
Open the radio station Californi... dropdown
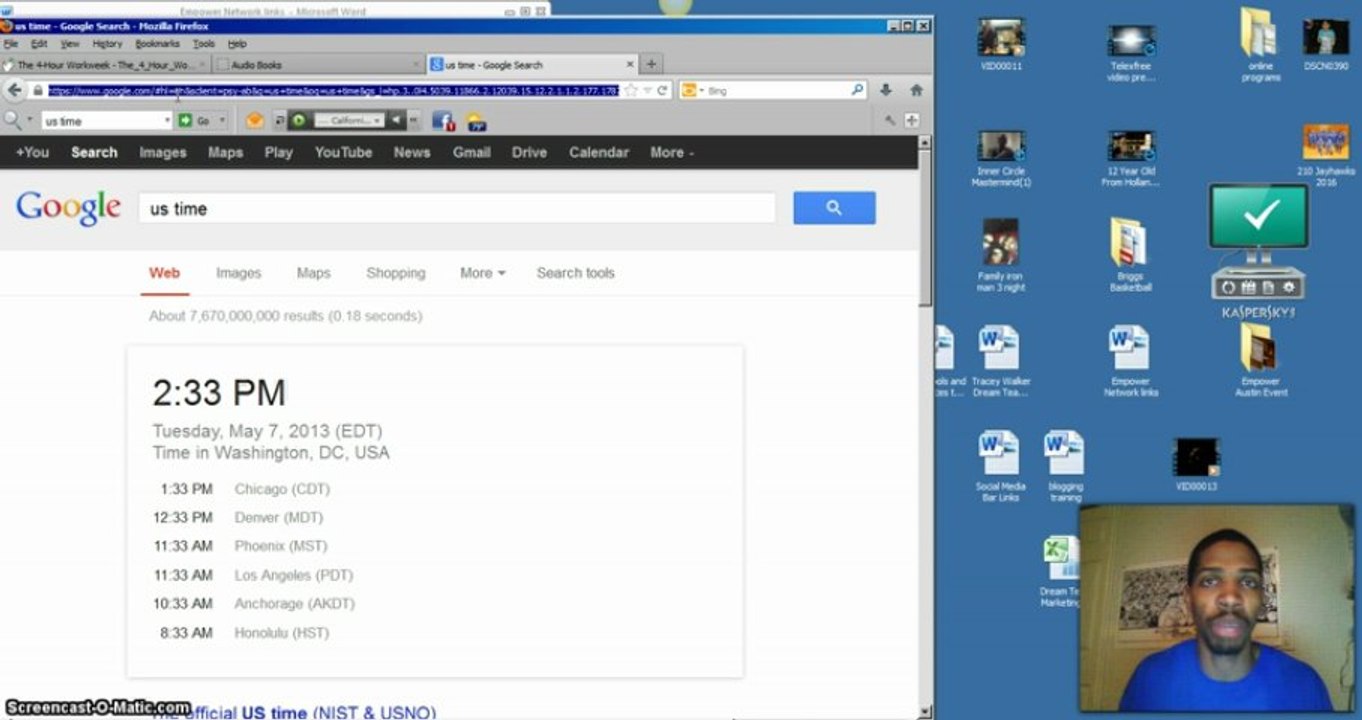[x=348, y=121]
